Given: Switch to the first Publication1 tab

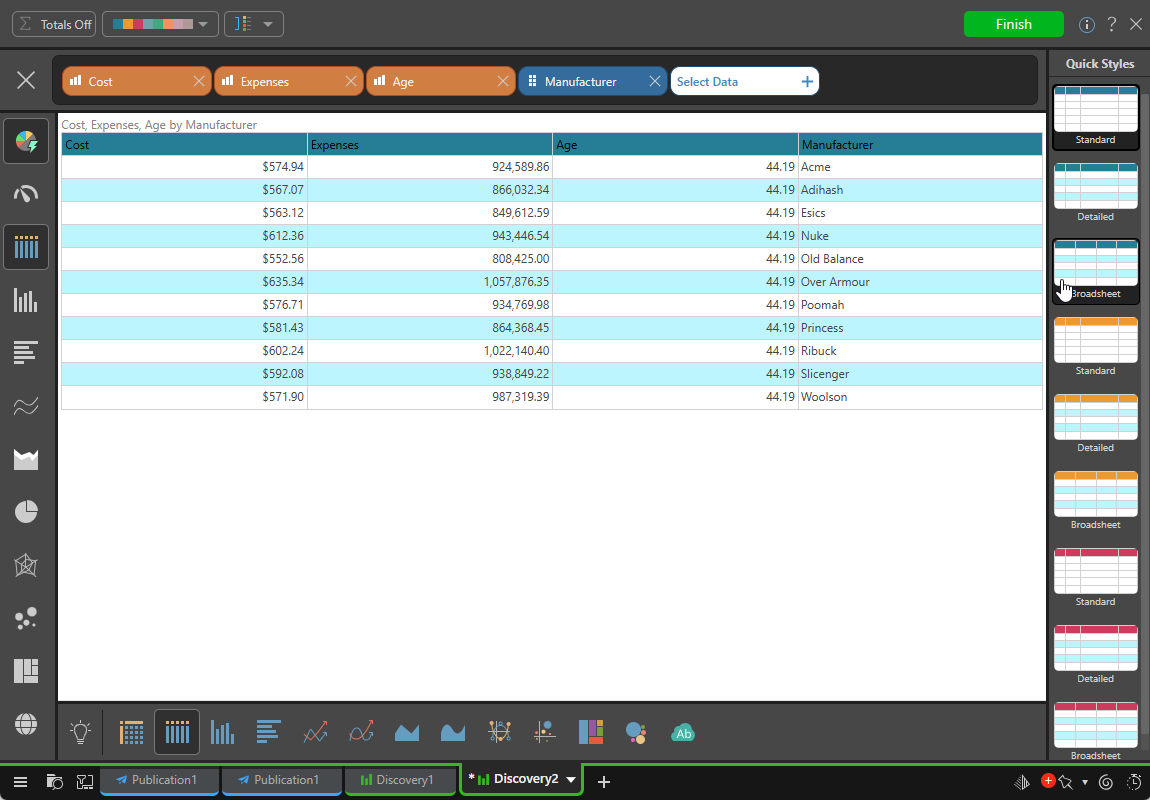Looking at the screenshot, I should tap(159, 780).
